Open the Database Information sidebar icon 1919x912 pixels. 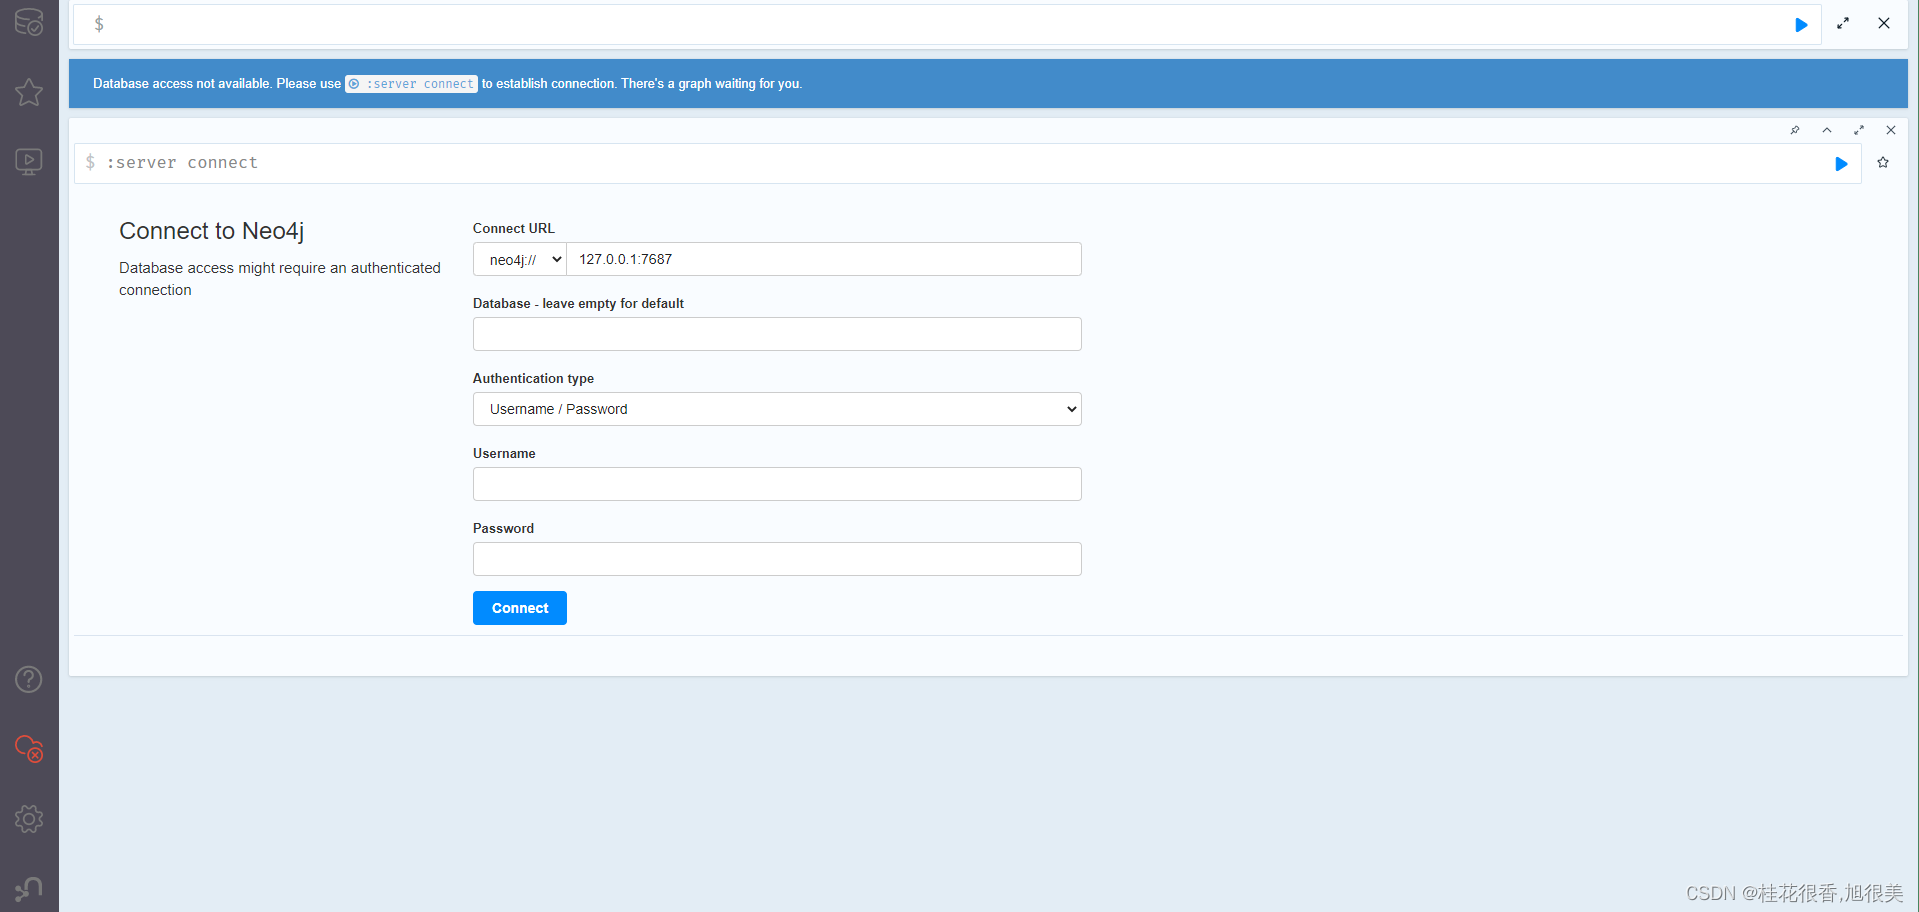click(29, 22)
